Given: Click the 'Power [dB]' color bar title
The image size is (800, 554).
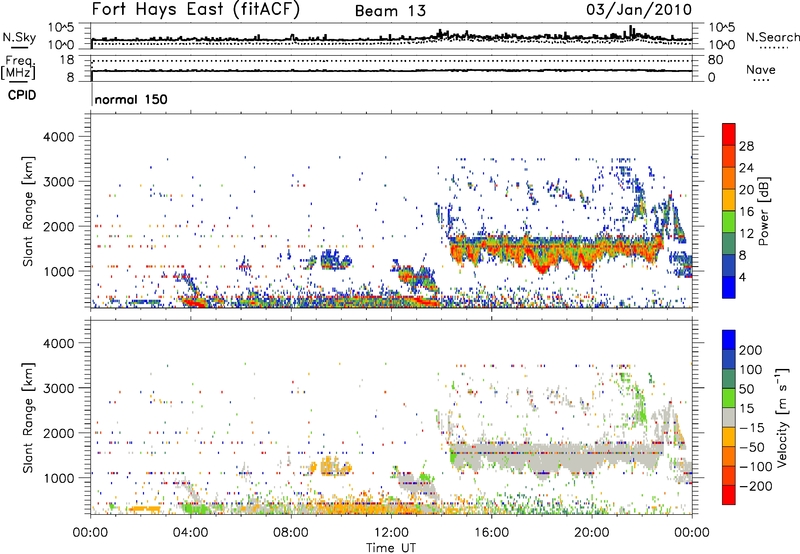Looking at the screenshot, I should 763,211.
